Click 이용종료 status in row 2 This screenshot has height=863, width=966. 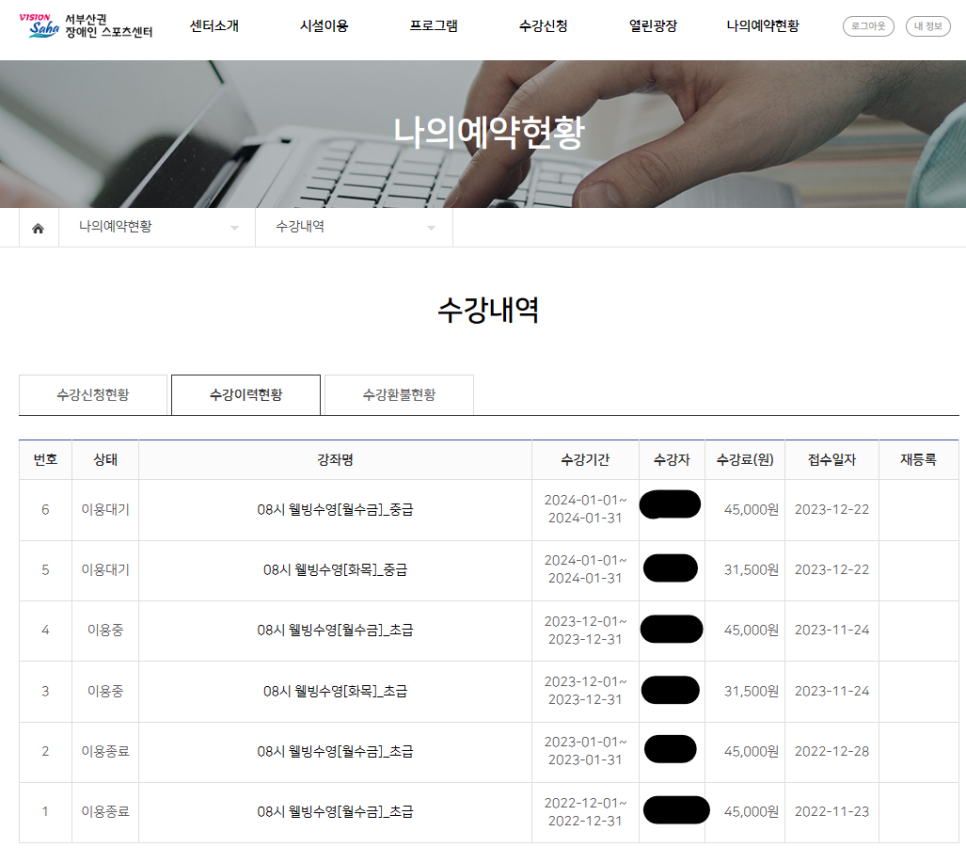click(105, 752)
